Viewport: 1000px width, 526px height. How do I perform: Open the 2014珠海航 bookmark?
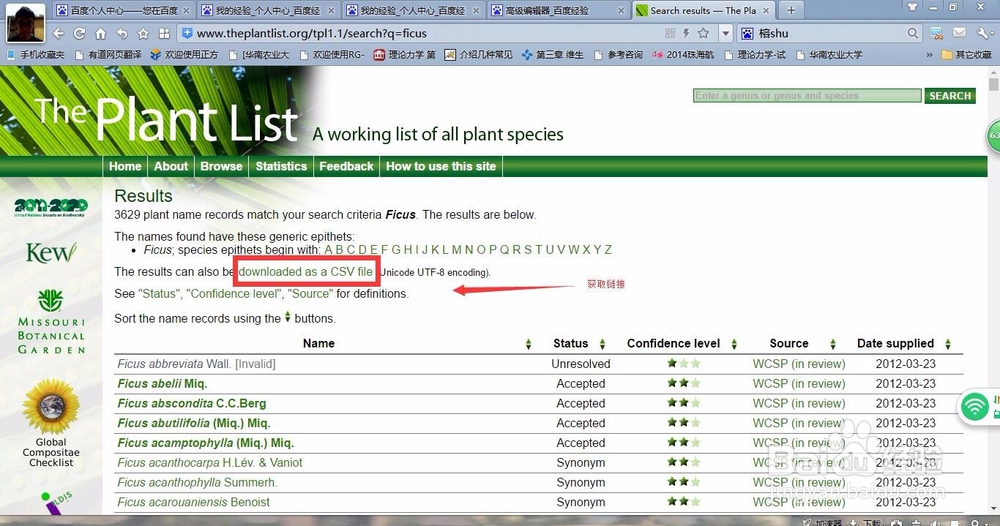(682, 55)
